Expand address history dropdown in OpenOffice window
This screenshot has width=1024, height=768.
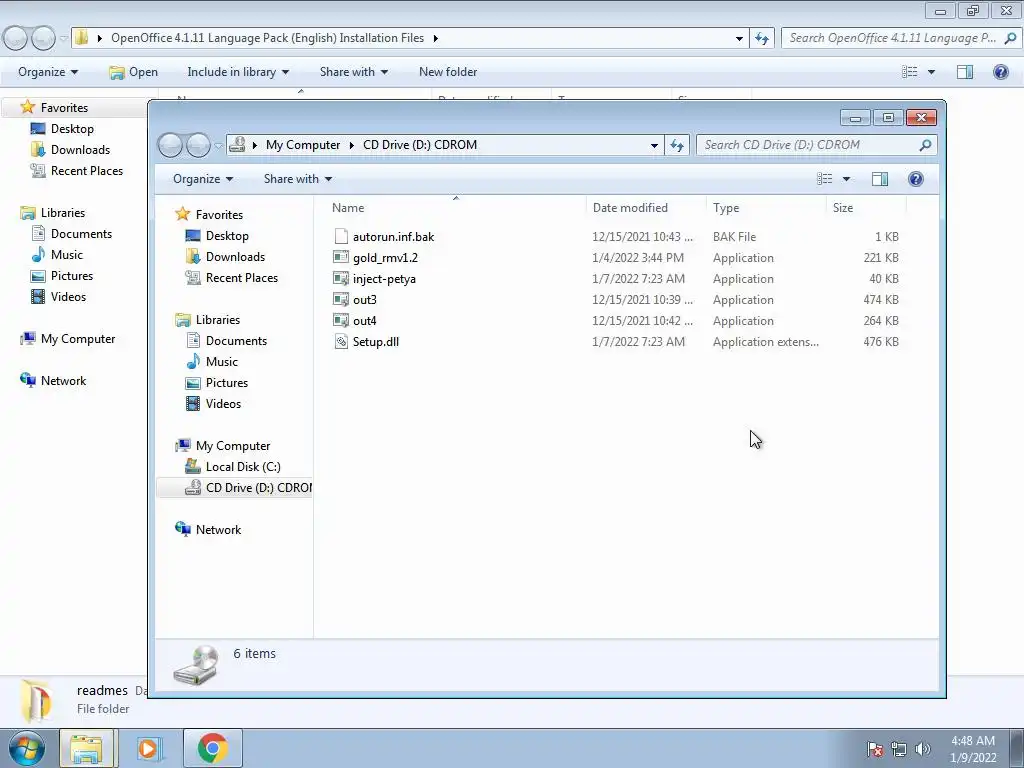[x=739, y=38]
